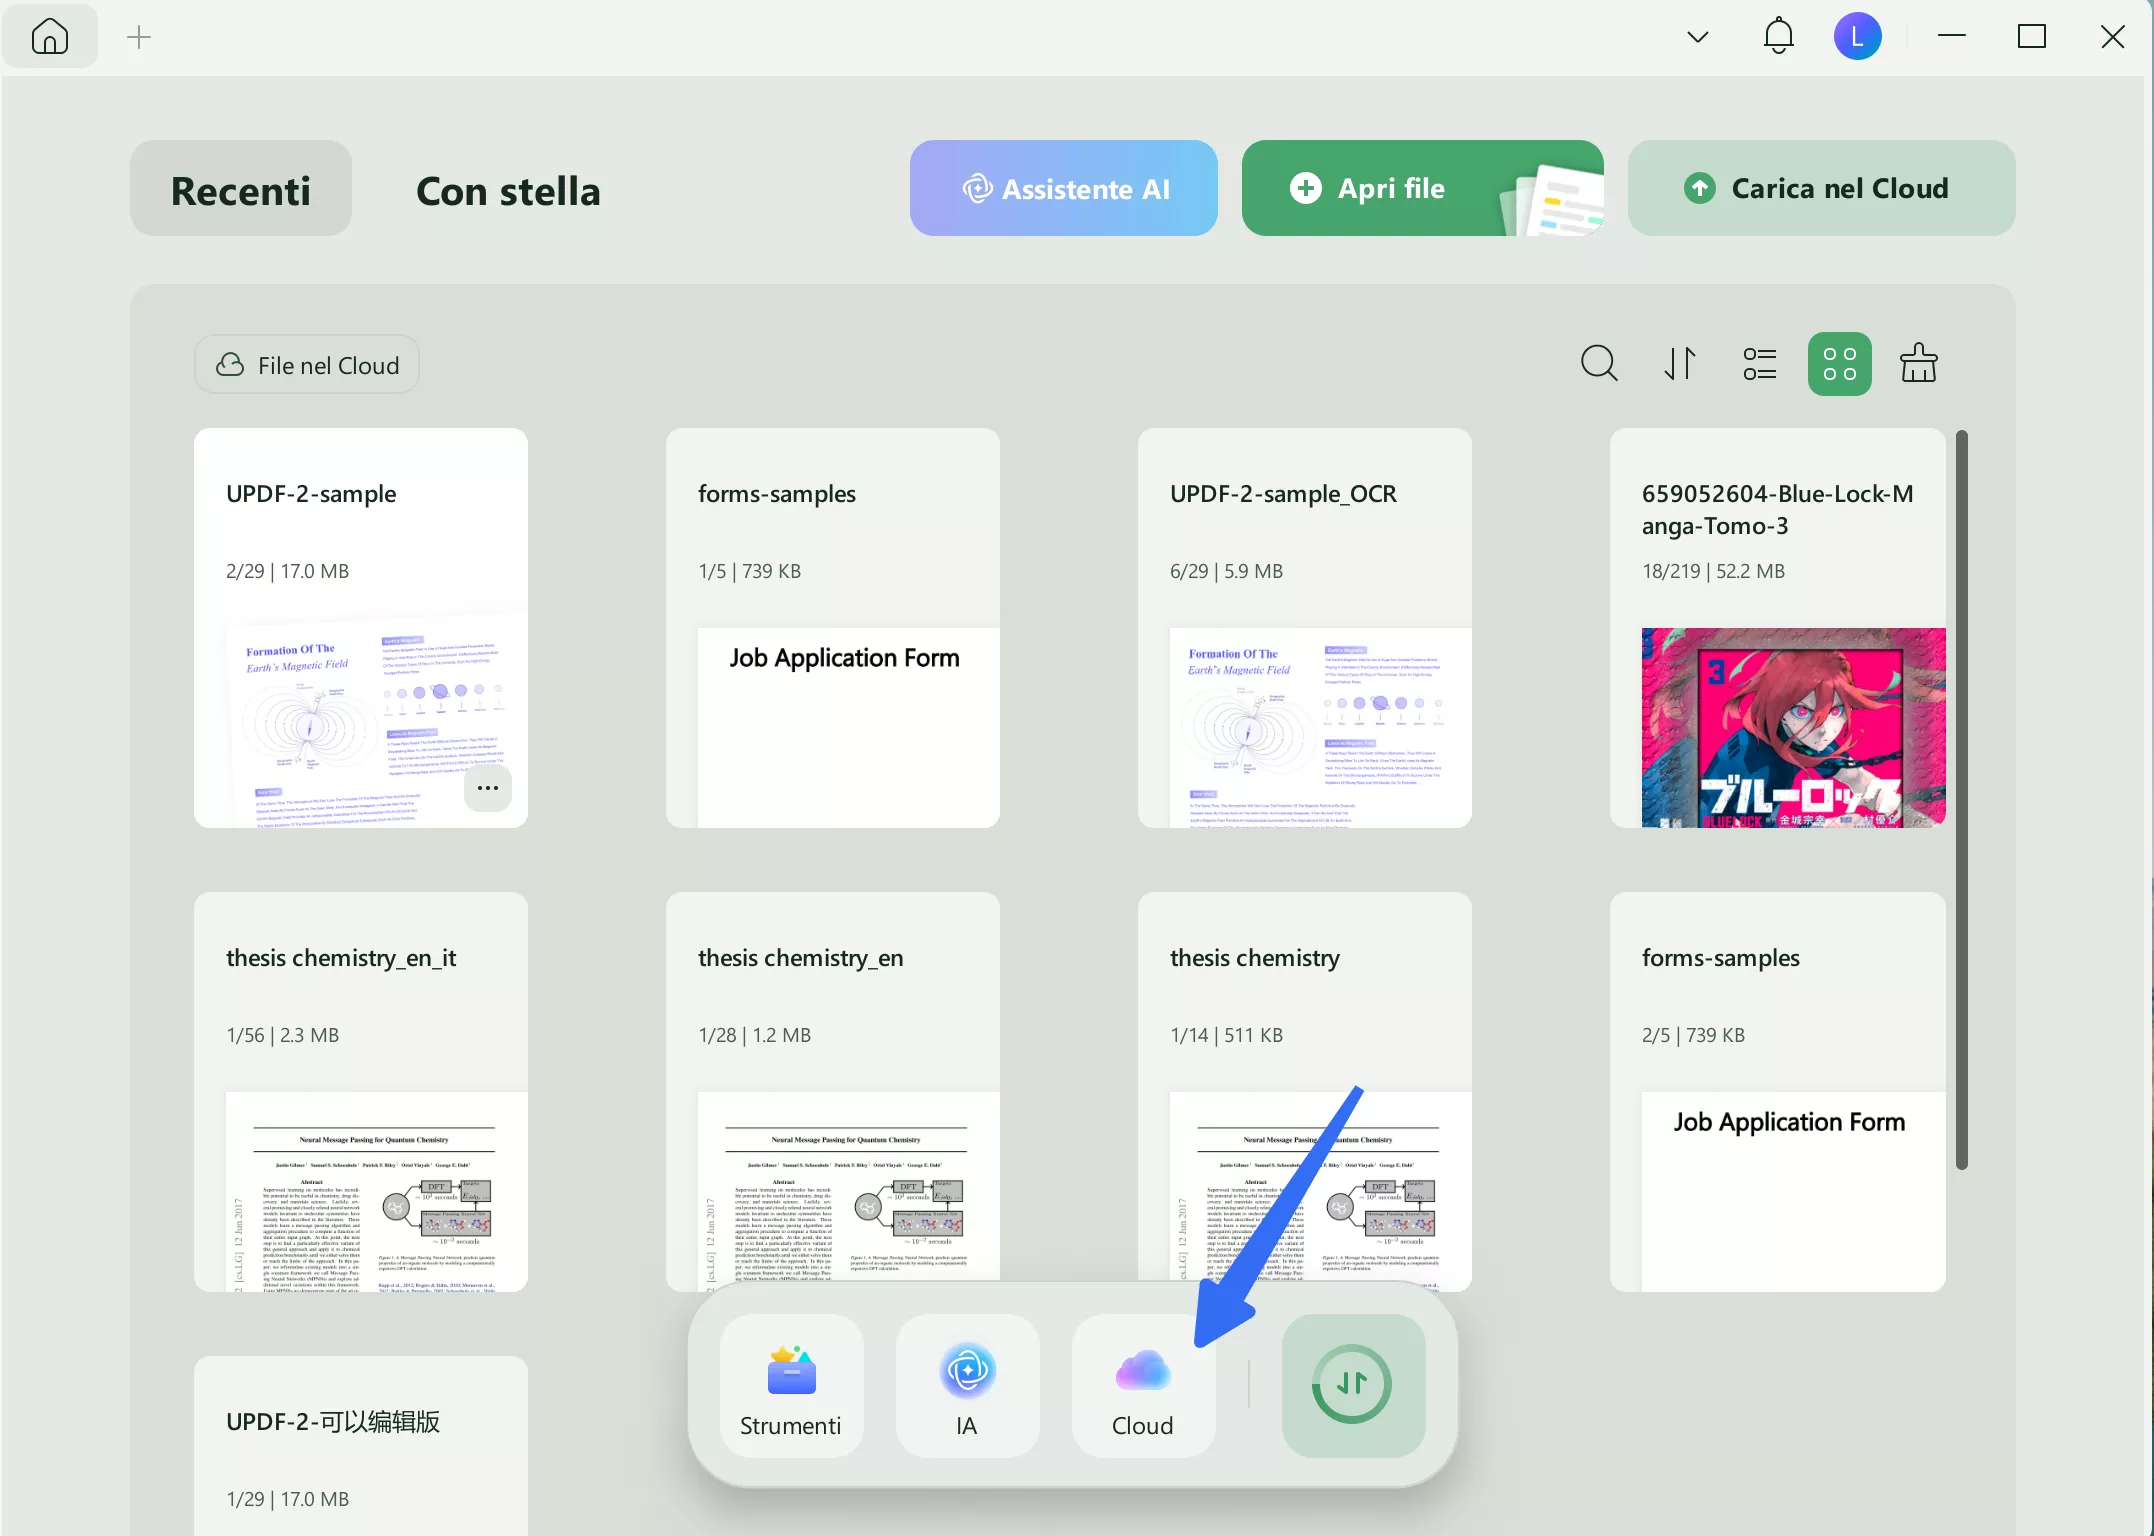Image resolution: width=2154 pixels, height=1536 pixels.
Task: Open Strumenti tools panel
Action: pyautogui.click(x=791, y=1385)
